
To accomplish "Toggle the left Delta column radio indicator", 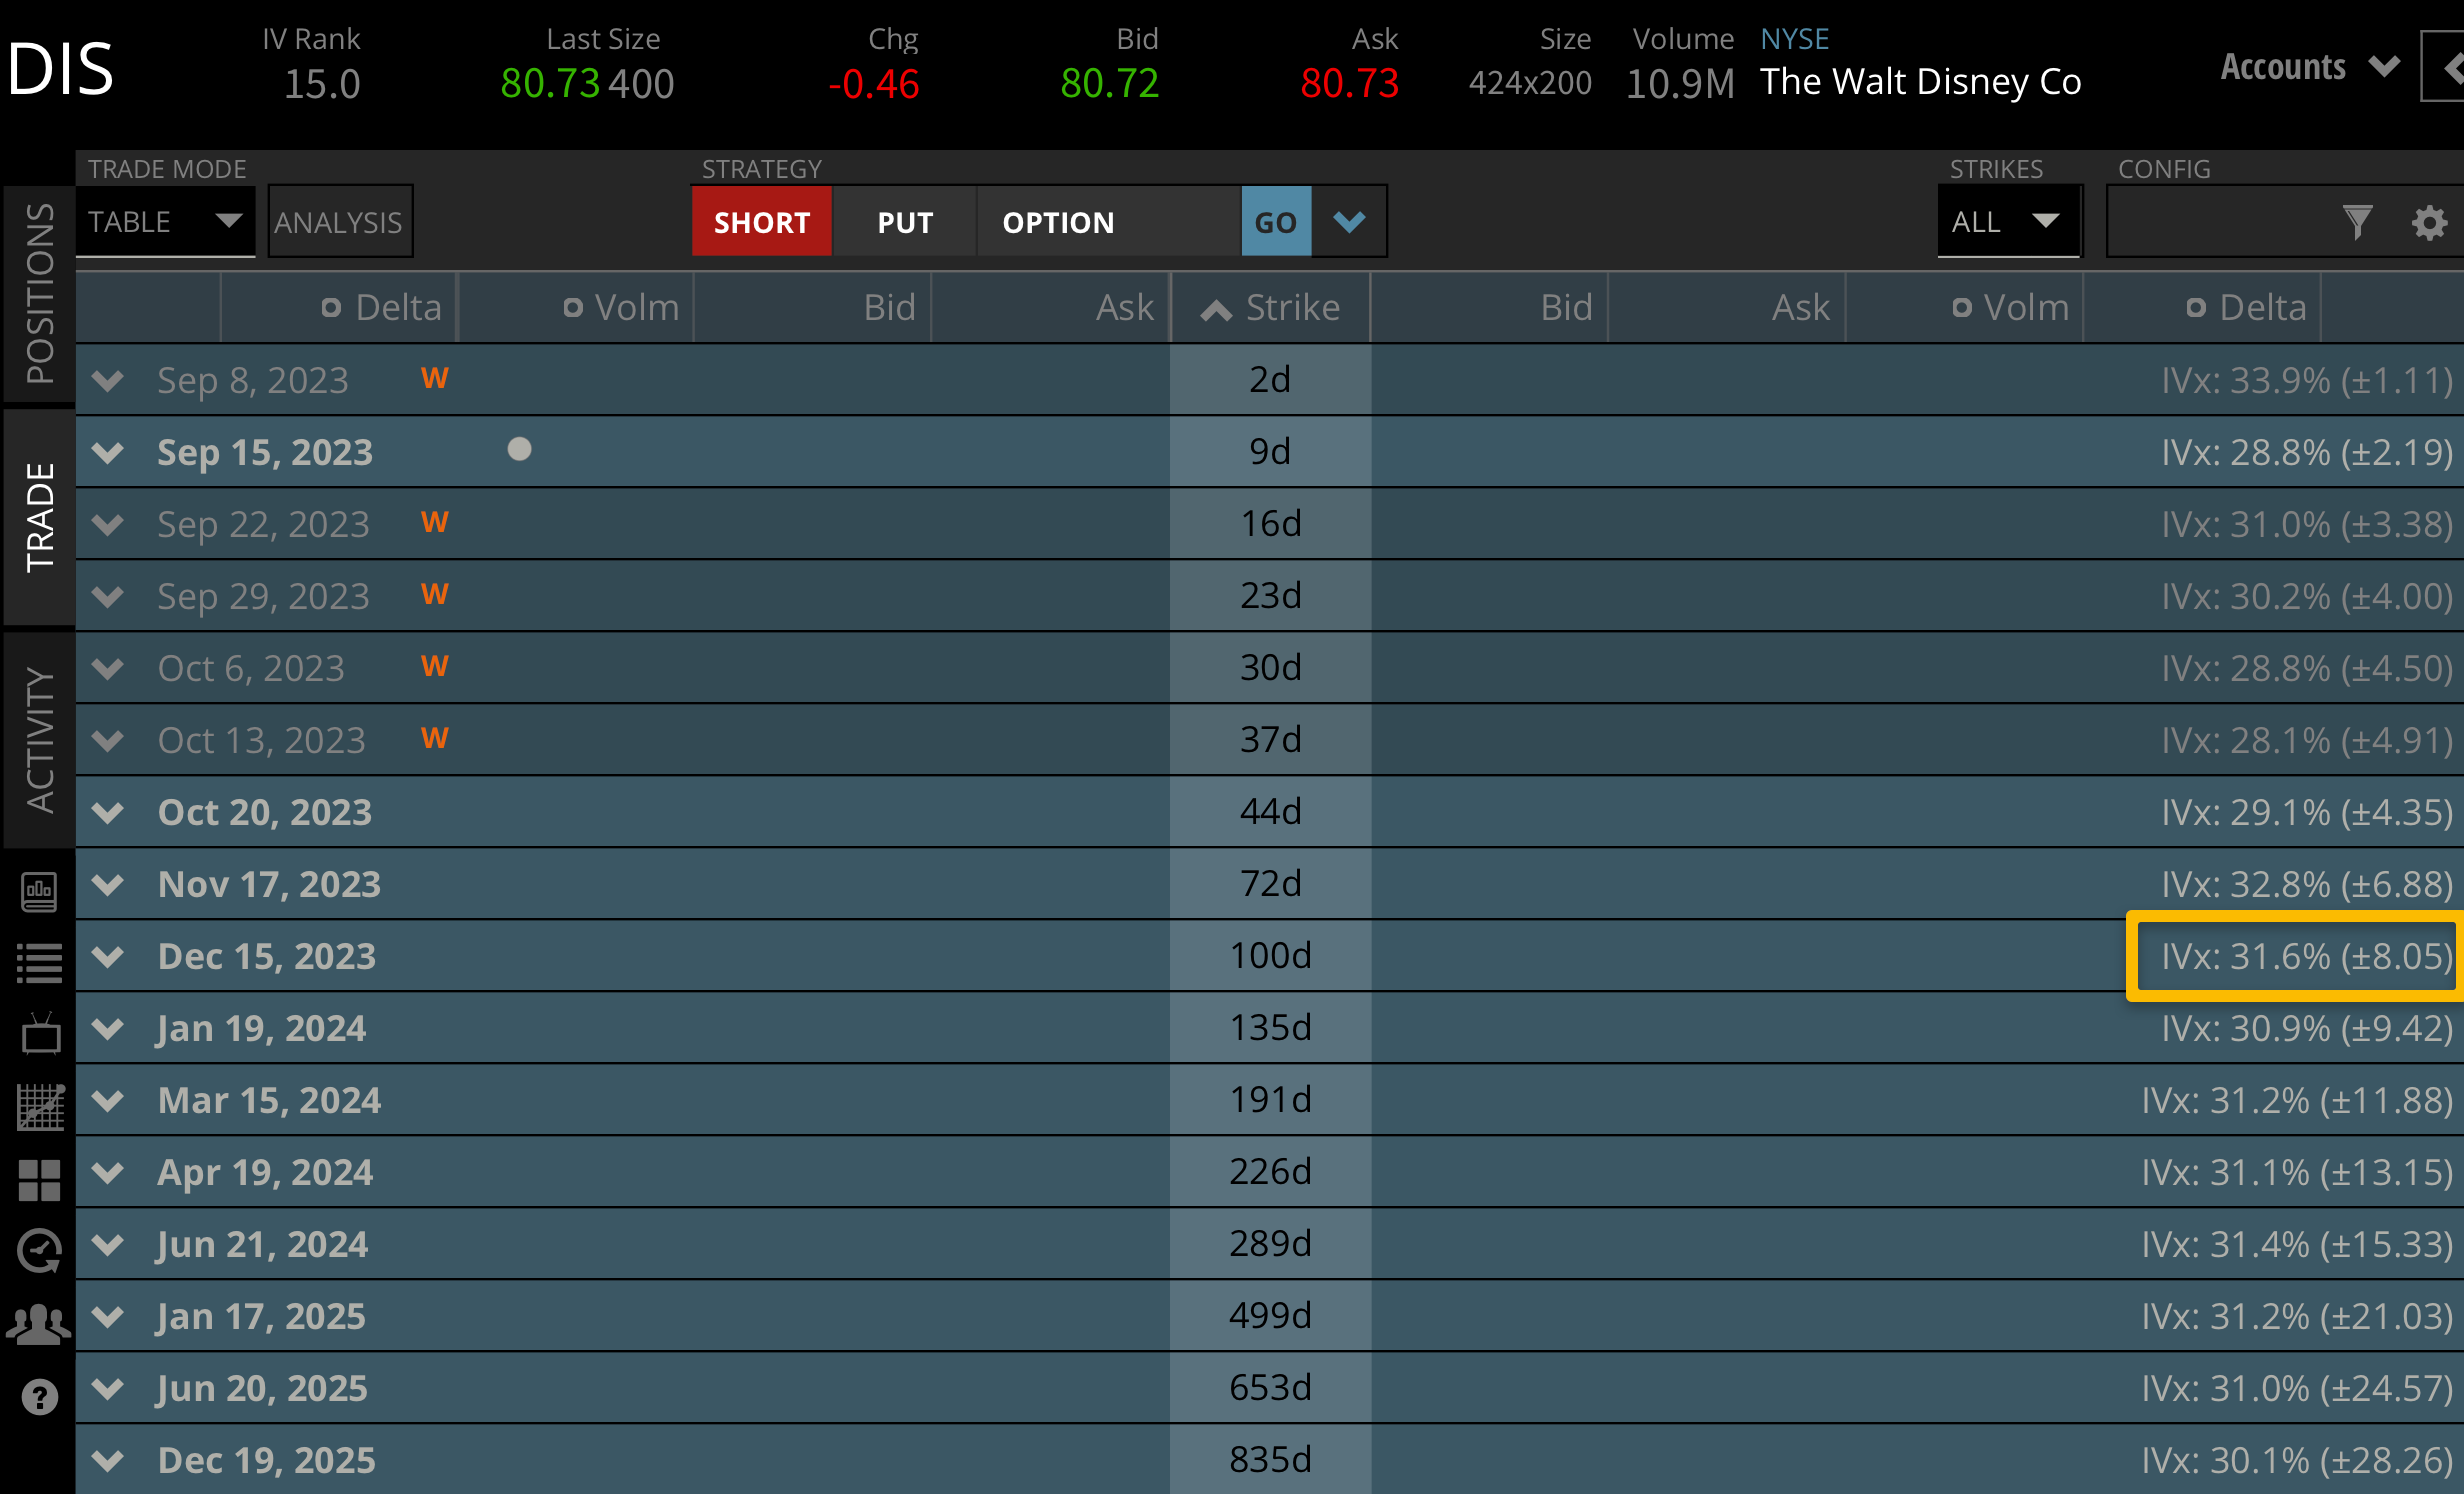I will tap(331, 308).
